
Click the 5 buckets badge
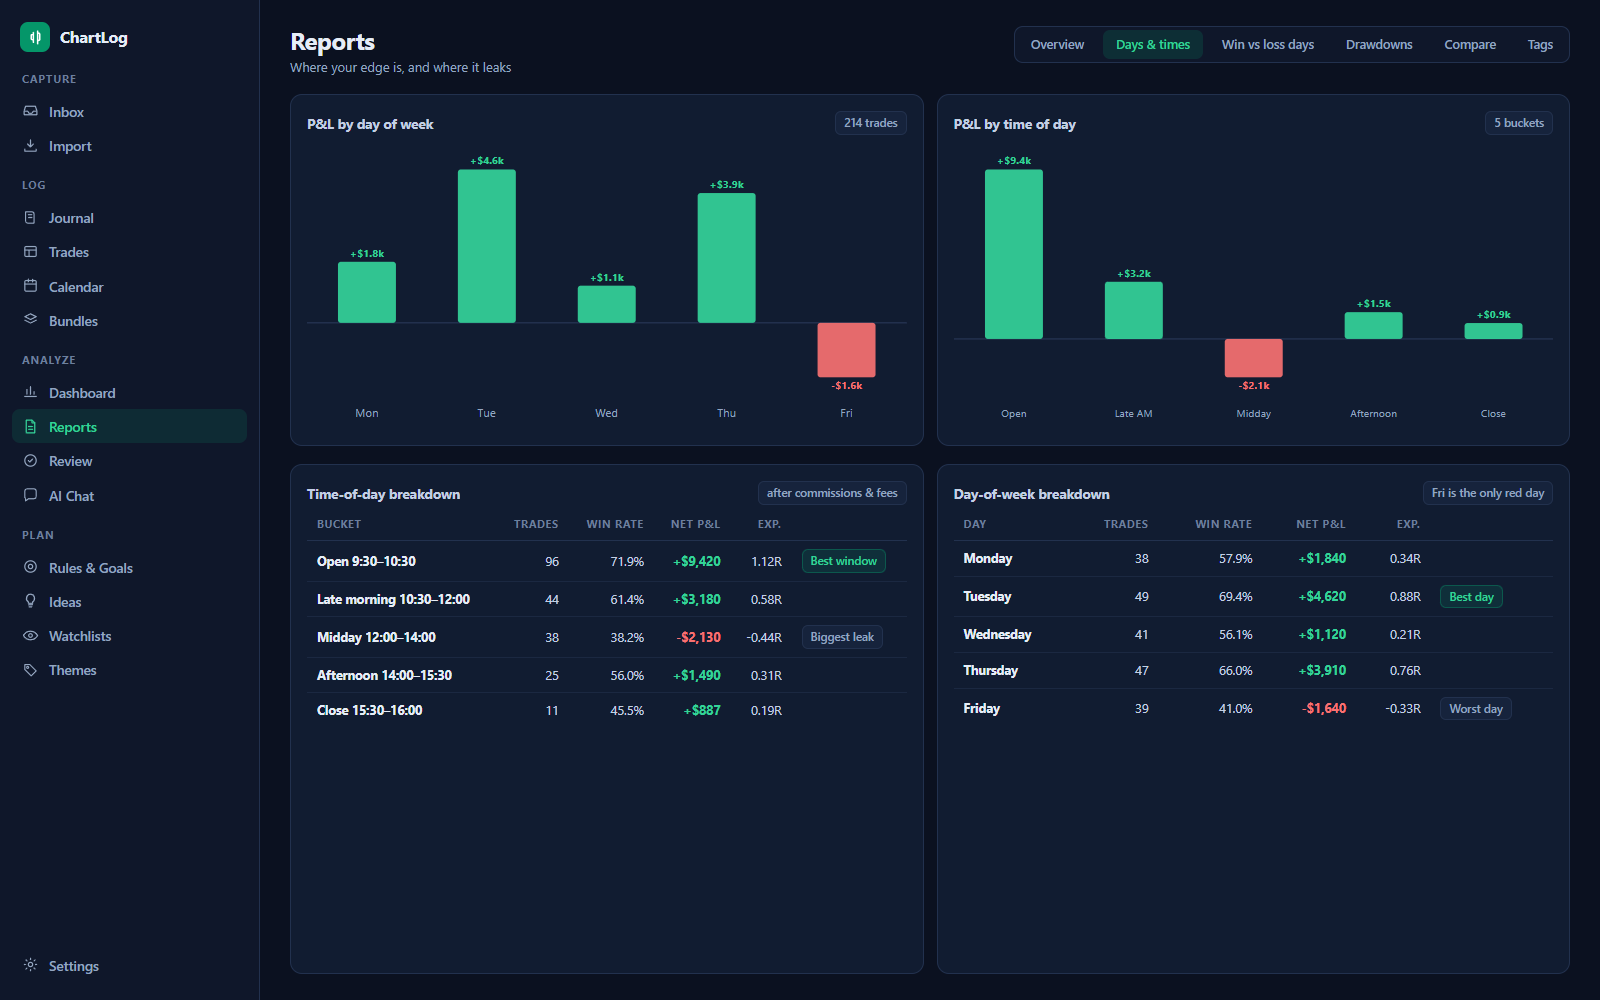click(x=1519, y=123)
